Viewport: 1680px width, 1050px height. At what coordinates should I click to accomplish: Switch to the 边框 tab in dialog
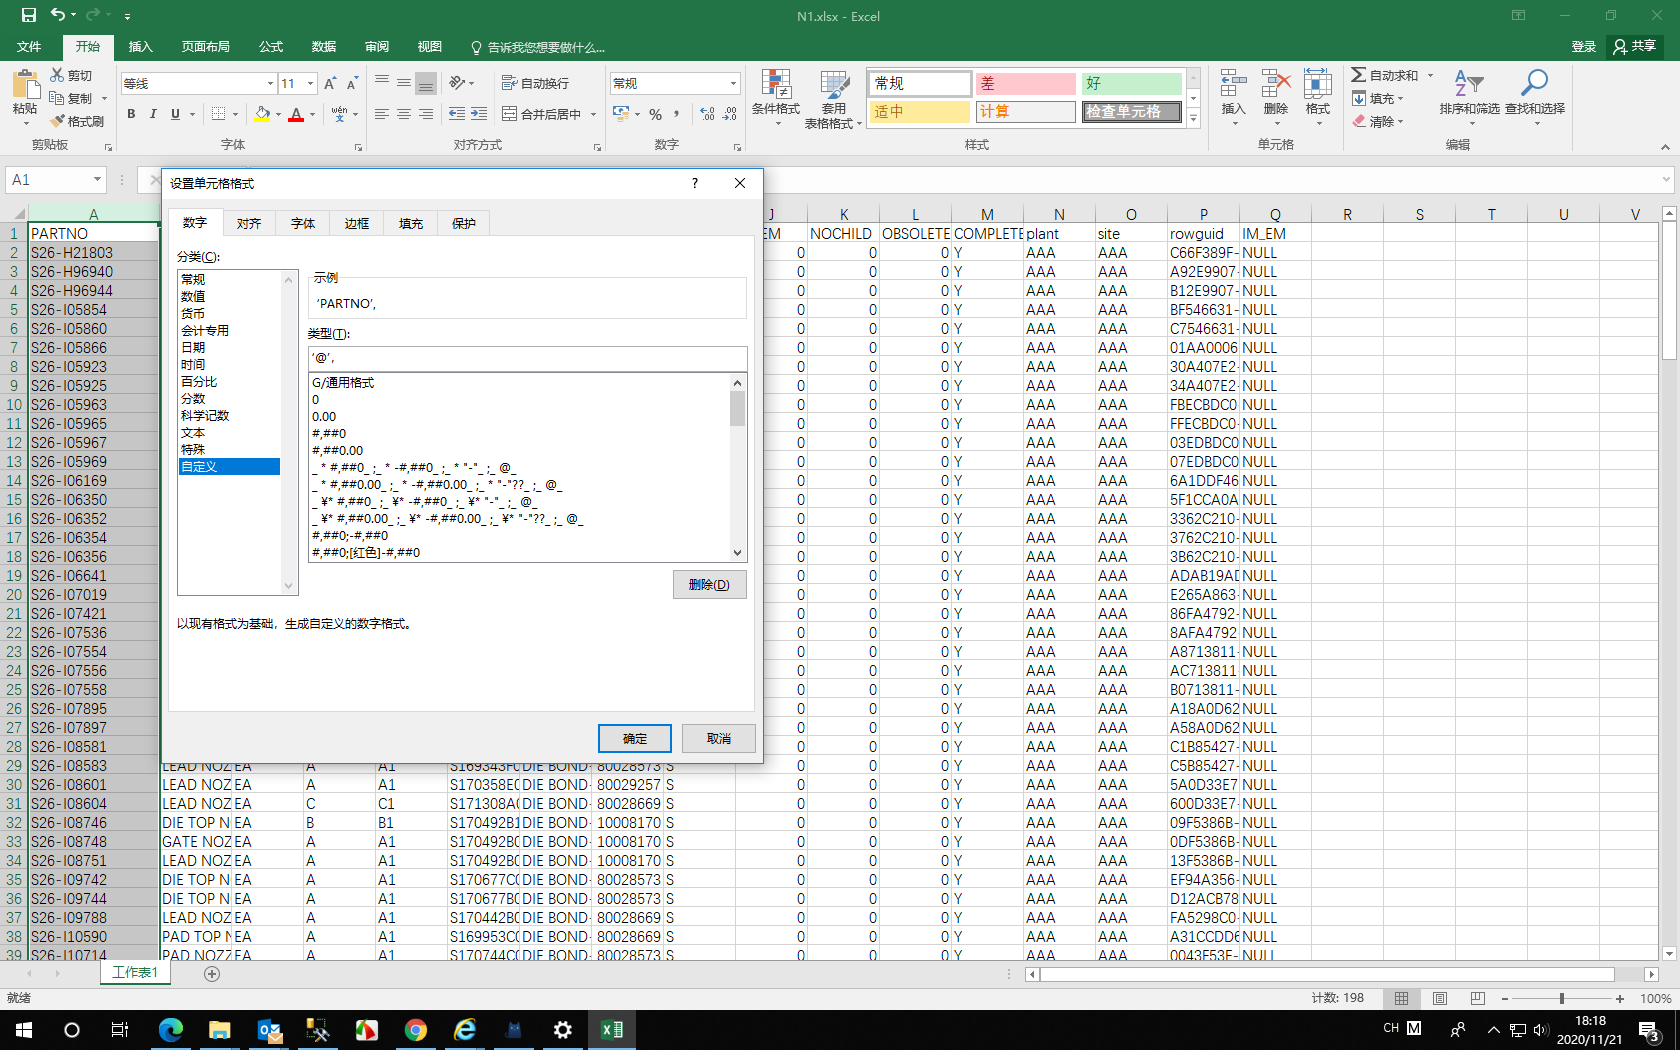coord(357,223)
